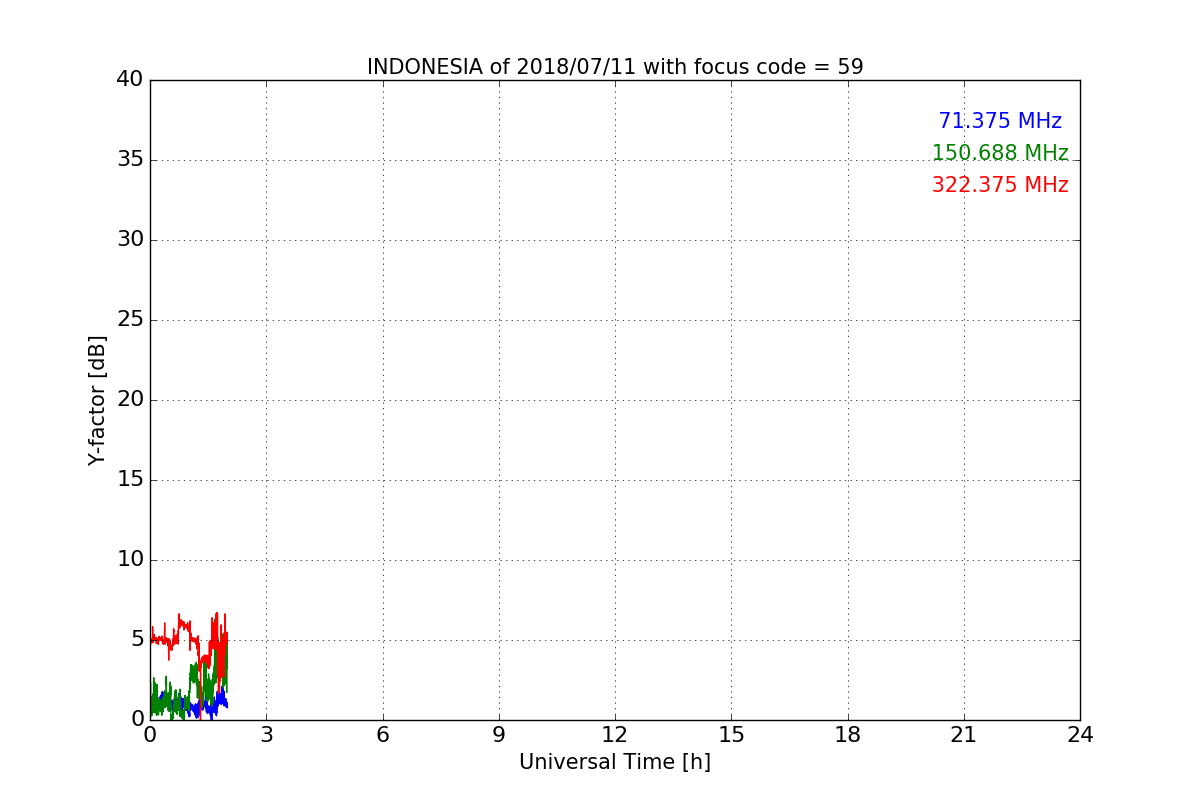Screen dimensions: 1200x800
Task: Click the x-axis tick label 18
Action: (x=848, y=735)
